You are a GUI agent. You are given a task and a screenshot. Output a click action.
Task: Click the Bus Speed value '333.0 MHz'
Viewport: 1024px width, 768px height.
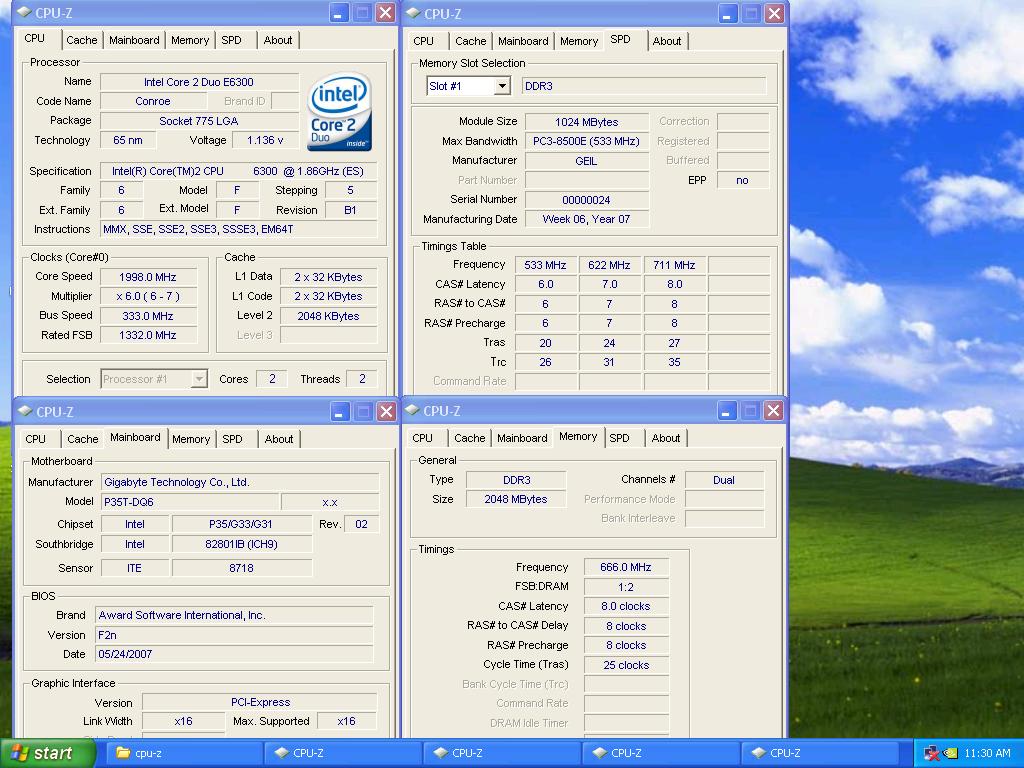coord(148,316)
